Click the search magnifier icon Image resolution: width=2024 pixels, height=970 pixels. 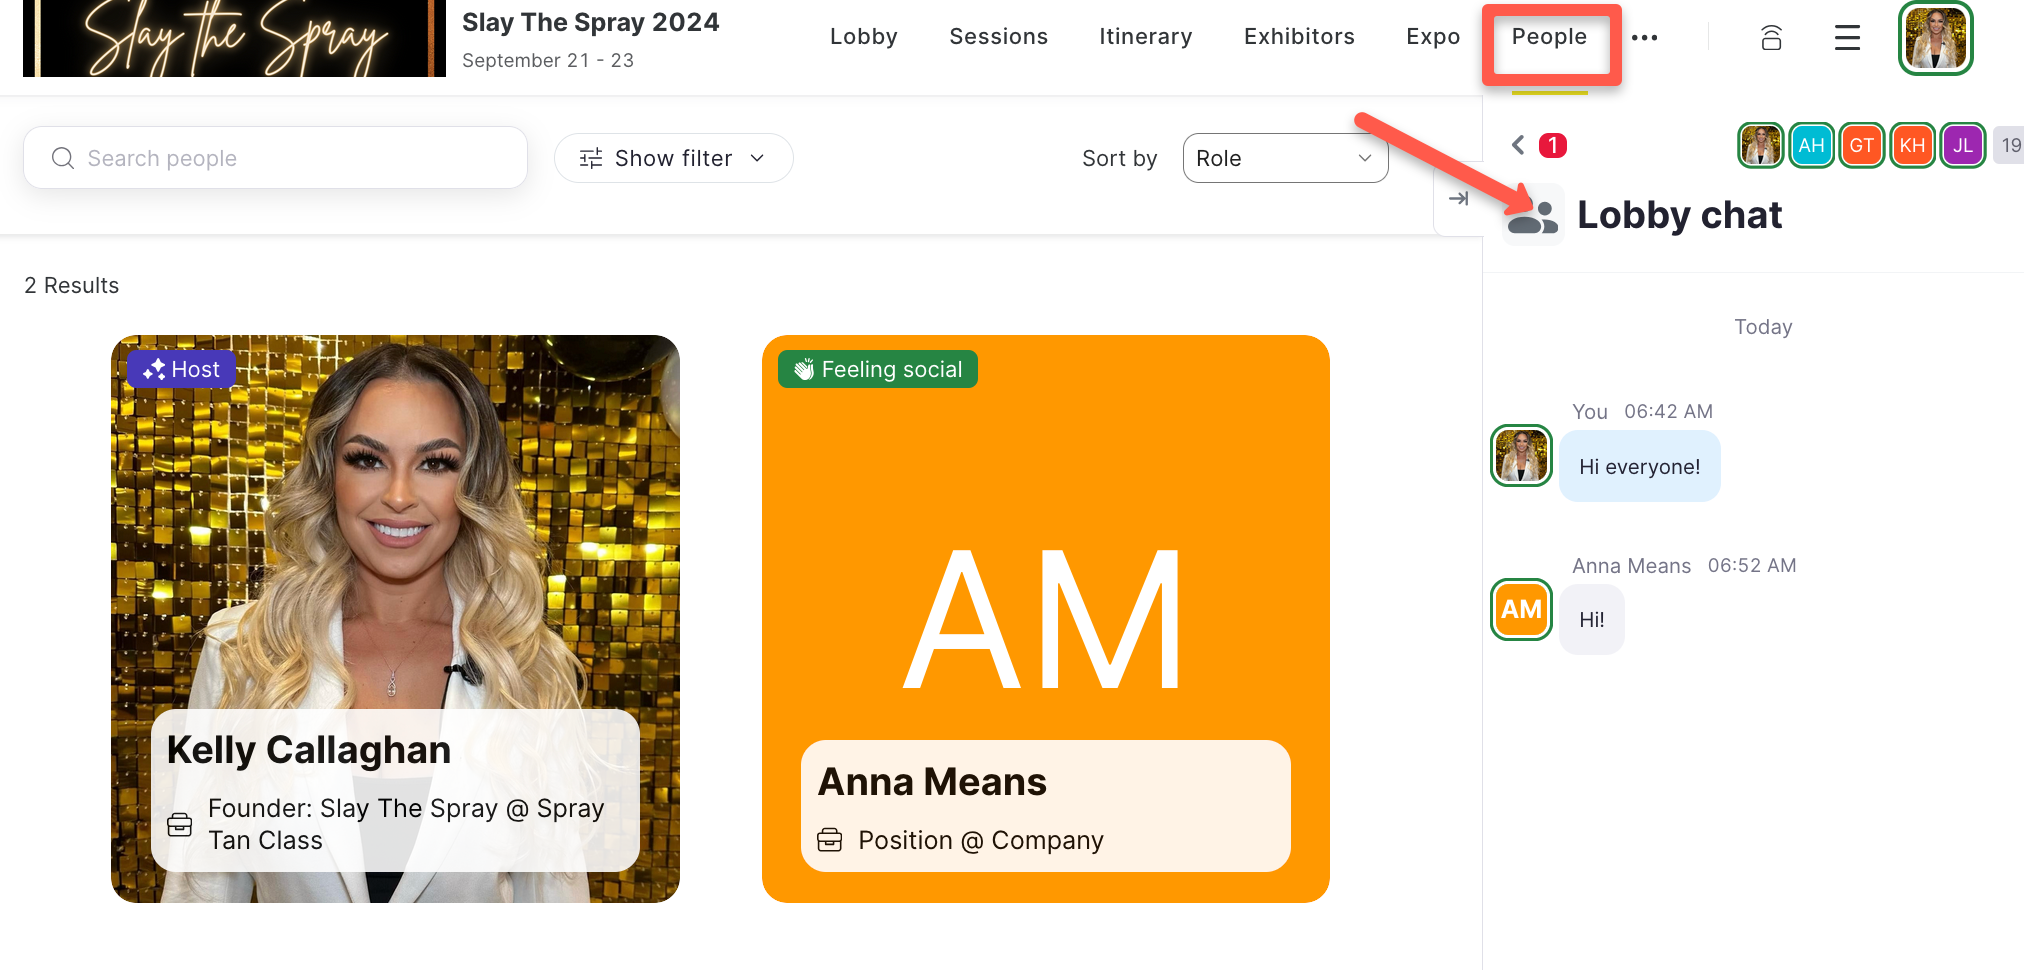[x=63, y=158]
